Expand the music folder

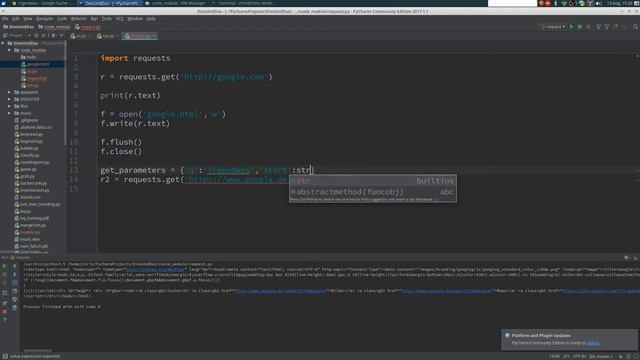[x=9, y=113]
